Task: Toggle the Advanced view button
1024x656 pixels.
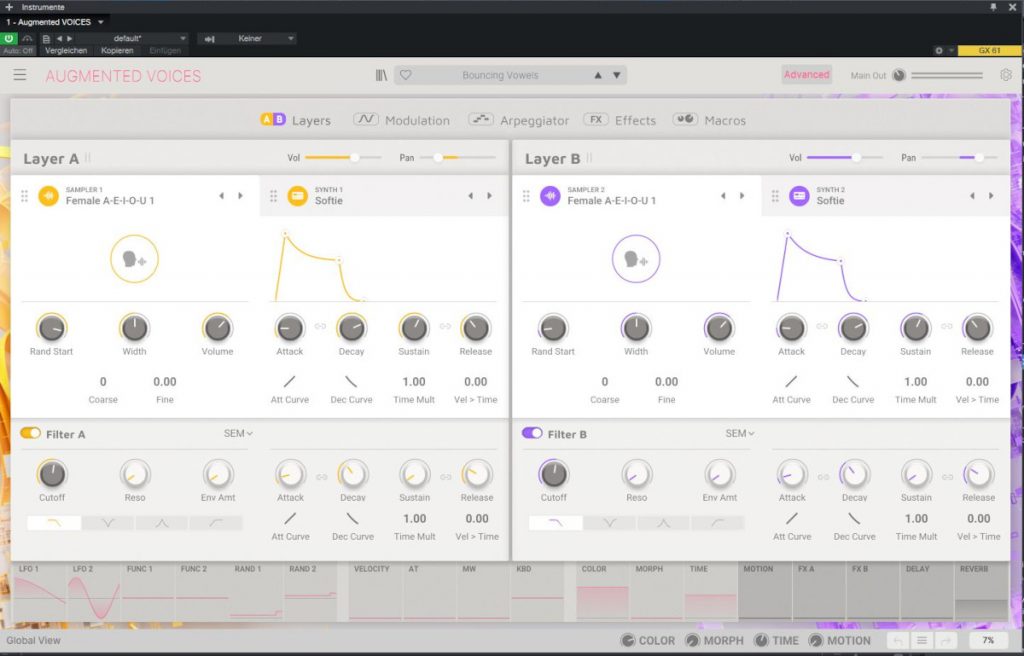Action: (807, 74)
